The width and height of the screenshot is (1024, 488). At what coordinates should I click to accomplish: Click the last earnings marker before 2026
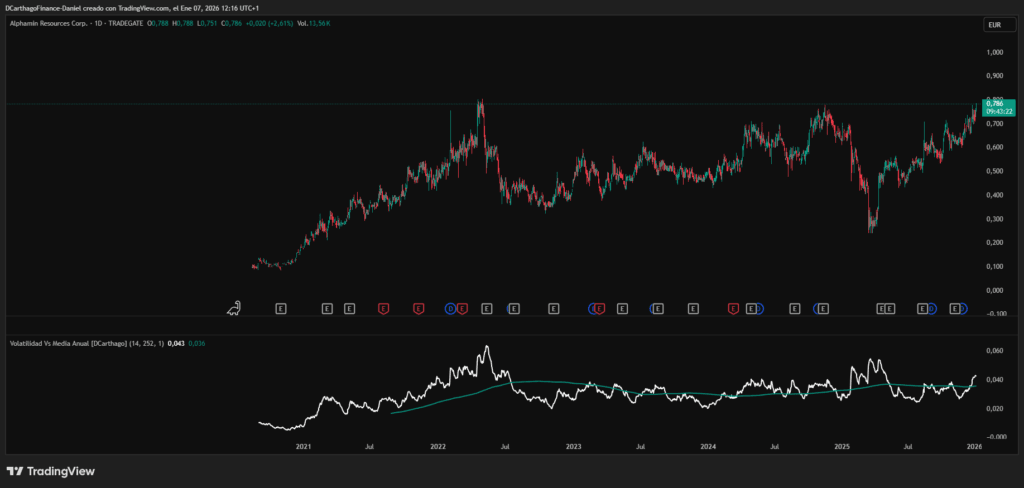(956, 309)
